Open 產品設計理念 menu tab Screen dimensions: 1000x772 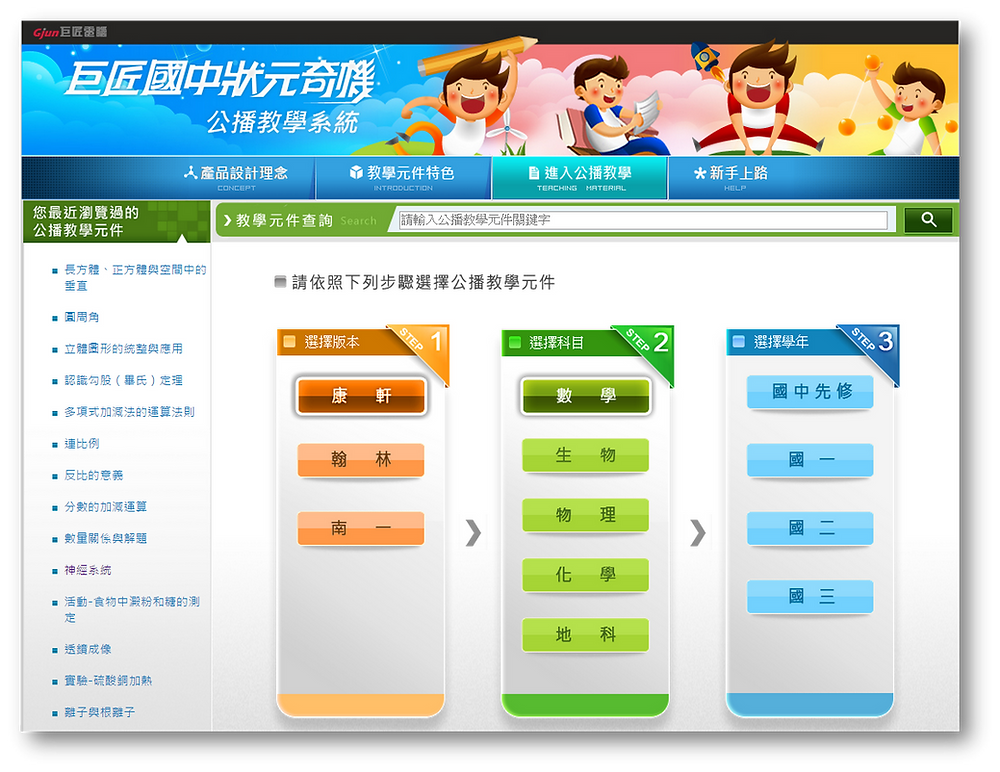coord(236,178)
